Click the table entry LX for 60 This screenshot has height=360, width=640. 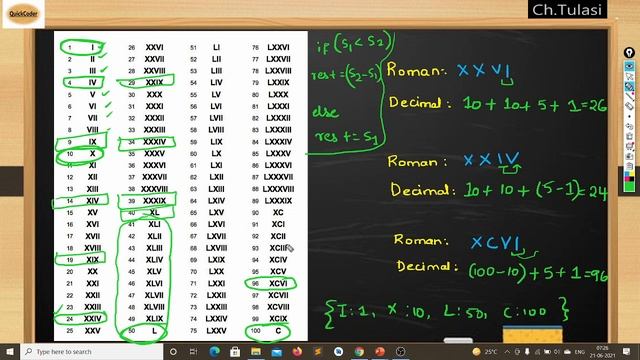point(216,153)
